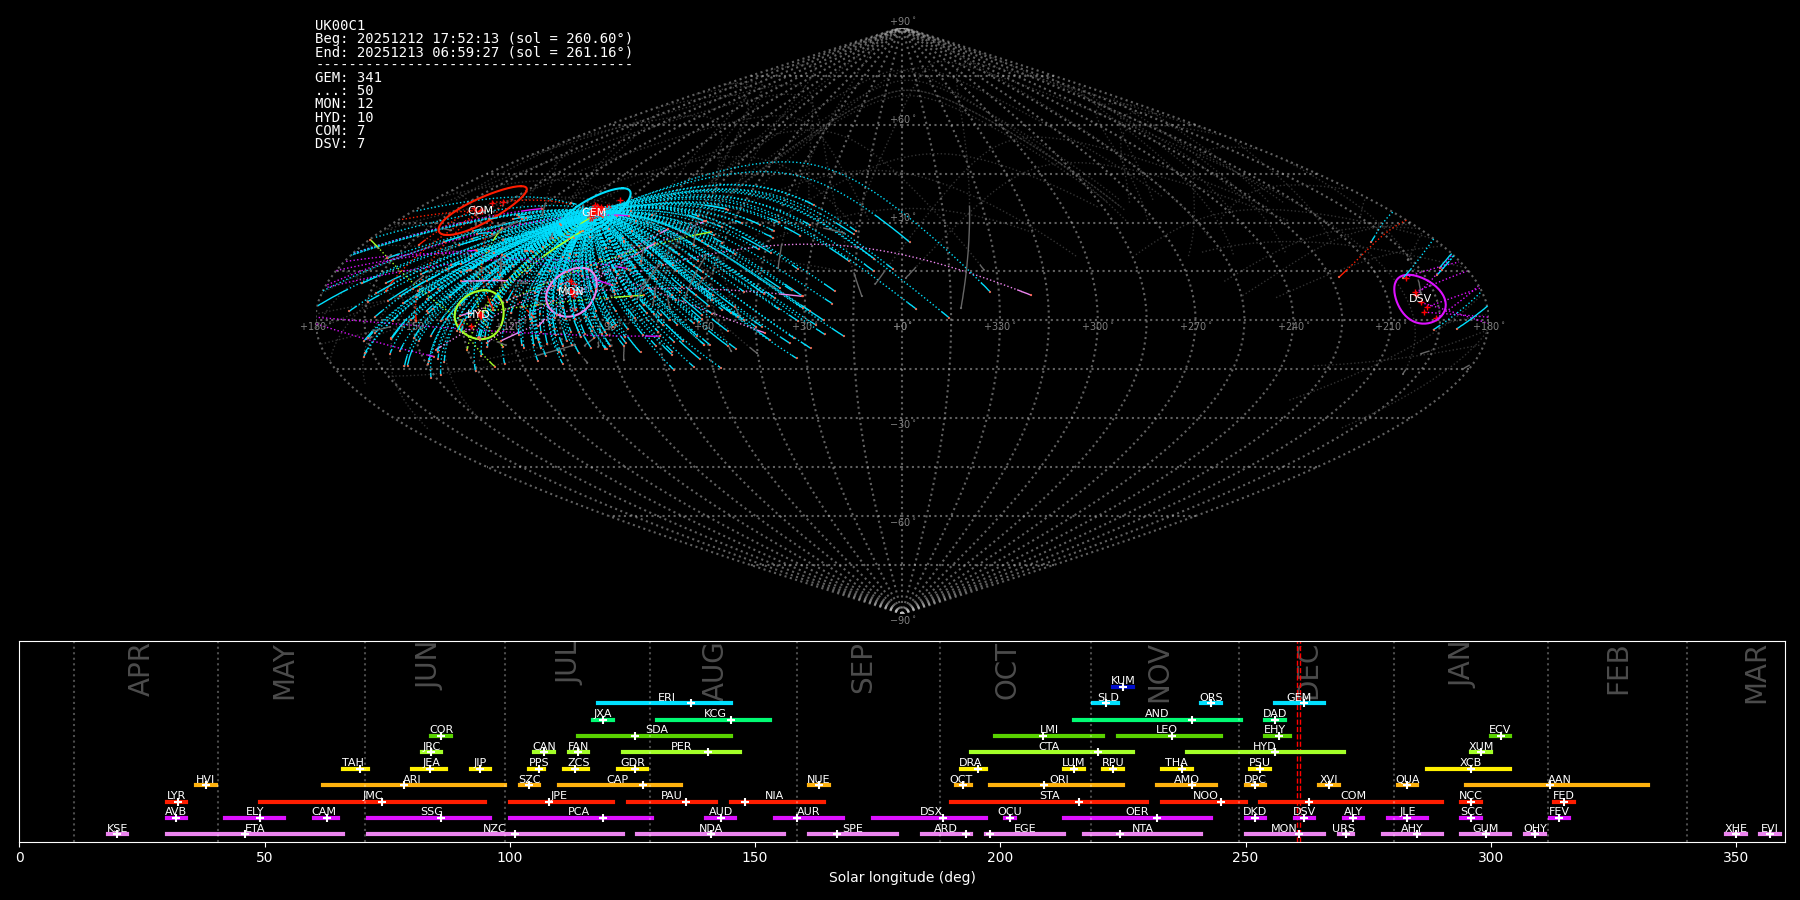Screen dimensions: 1800x900
Task: Click the red COM radiant ellipse on sky map
Action: (482, 211)
